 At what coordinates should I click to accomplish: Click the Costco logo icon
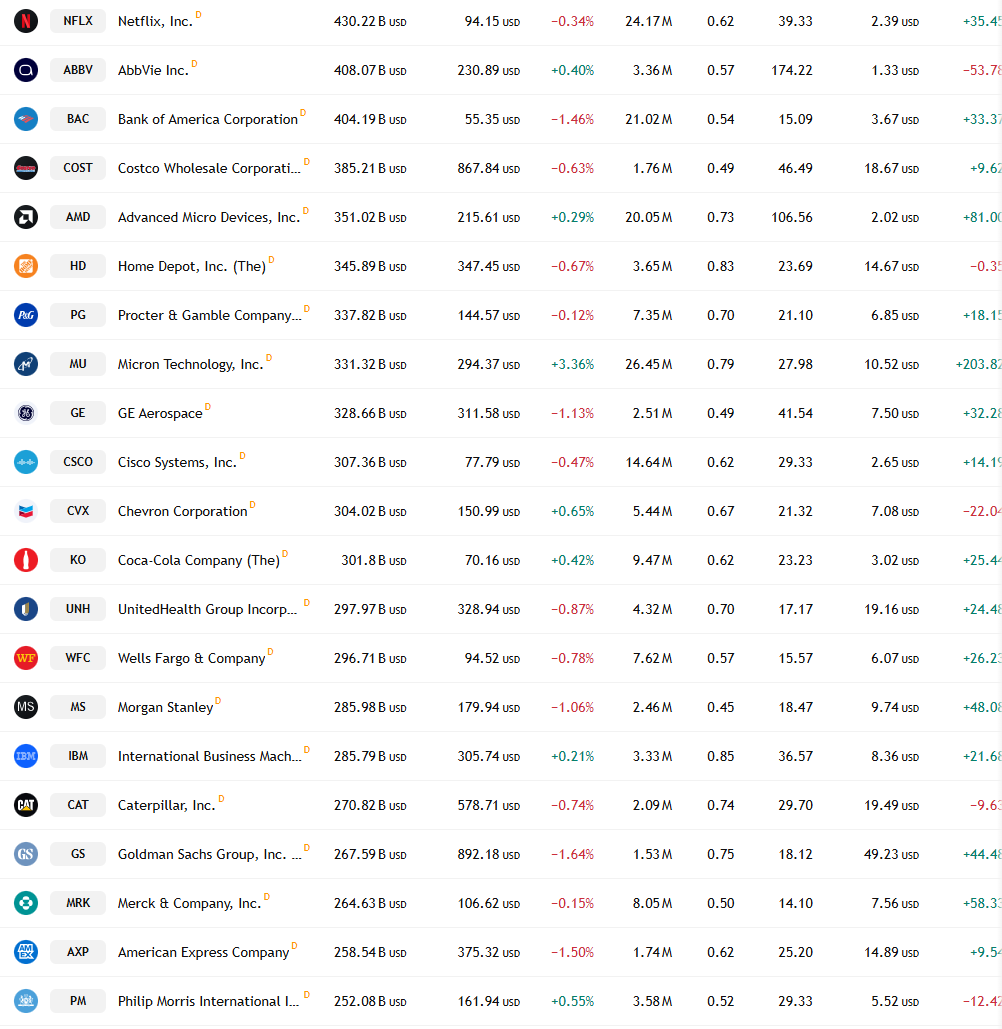(26, 168)
